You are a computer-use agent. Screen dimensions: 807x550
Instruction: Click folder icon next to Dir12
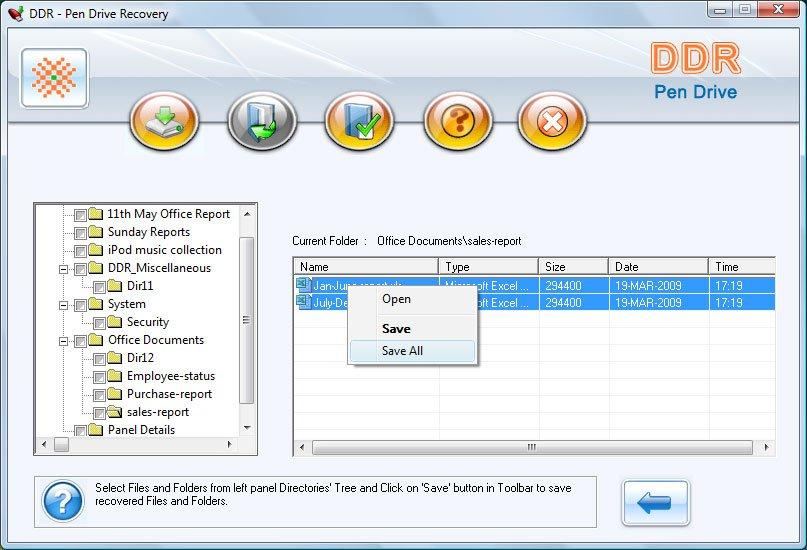pos(114,358)
